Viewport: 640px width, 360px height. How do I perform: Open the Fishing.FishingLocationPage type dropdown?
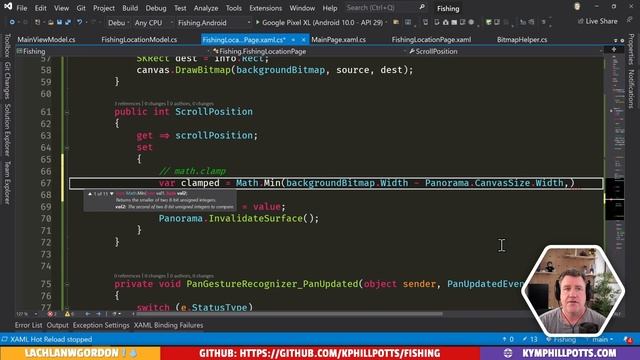coord(309,51)
